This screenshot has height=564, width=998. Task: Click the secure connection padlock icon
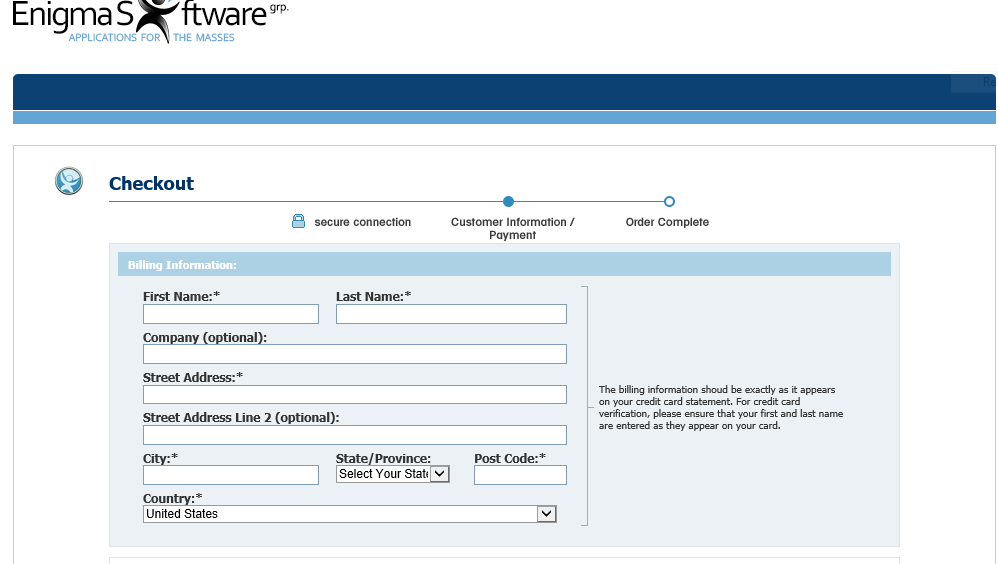tap(298, 221)
